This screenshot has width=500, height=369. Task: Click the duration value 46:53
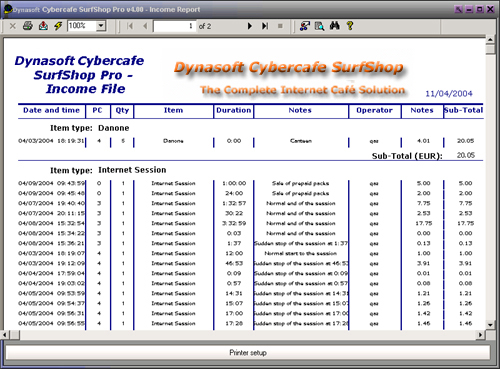pyautogui.click(x=234, y=263)
